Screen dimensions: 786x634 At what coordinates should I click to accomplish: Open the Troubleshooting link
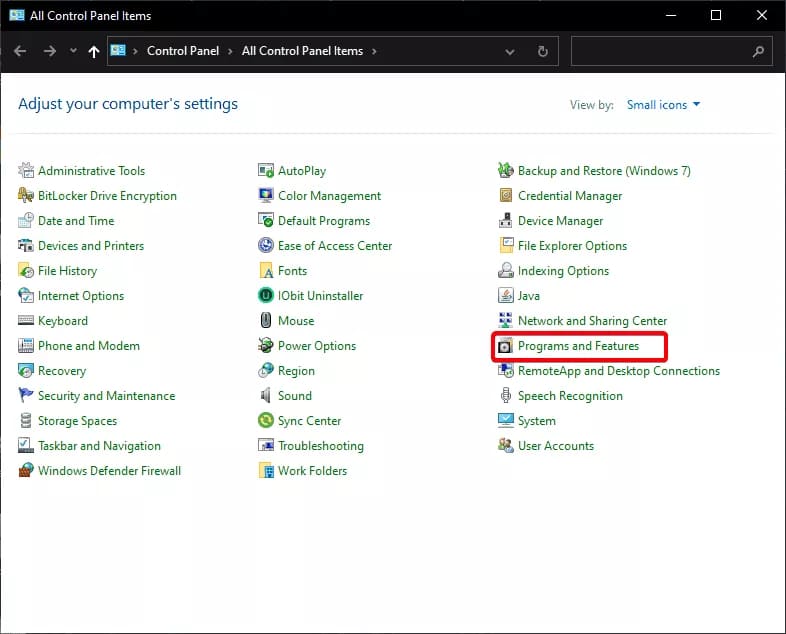[321, 446]
